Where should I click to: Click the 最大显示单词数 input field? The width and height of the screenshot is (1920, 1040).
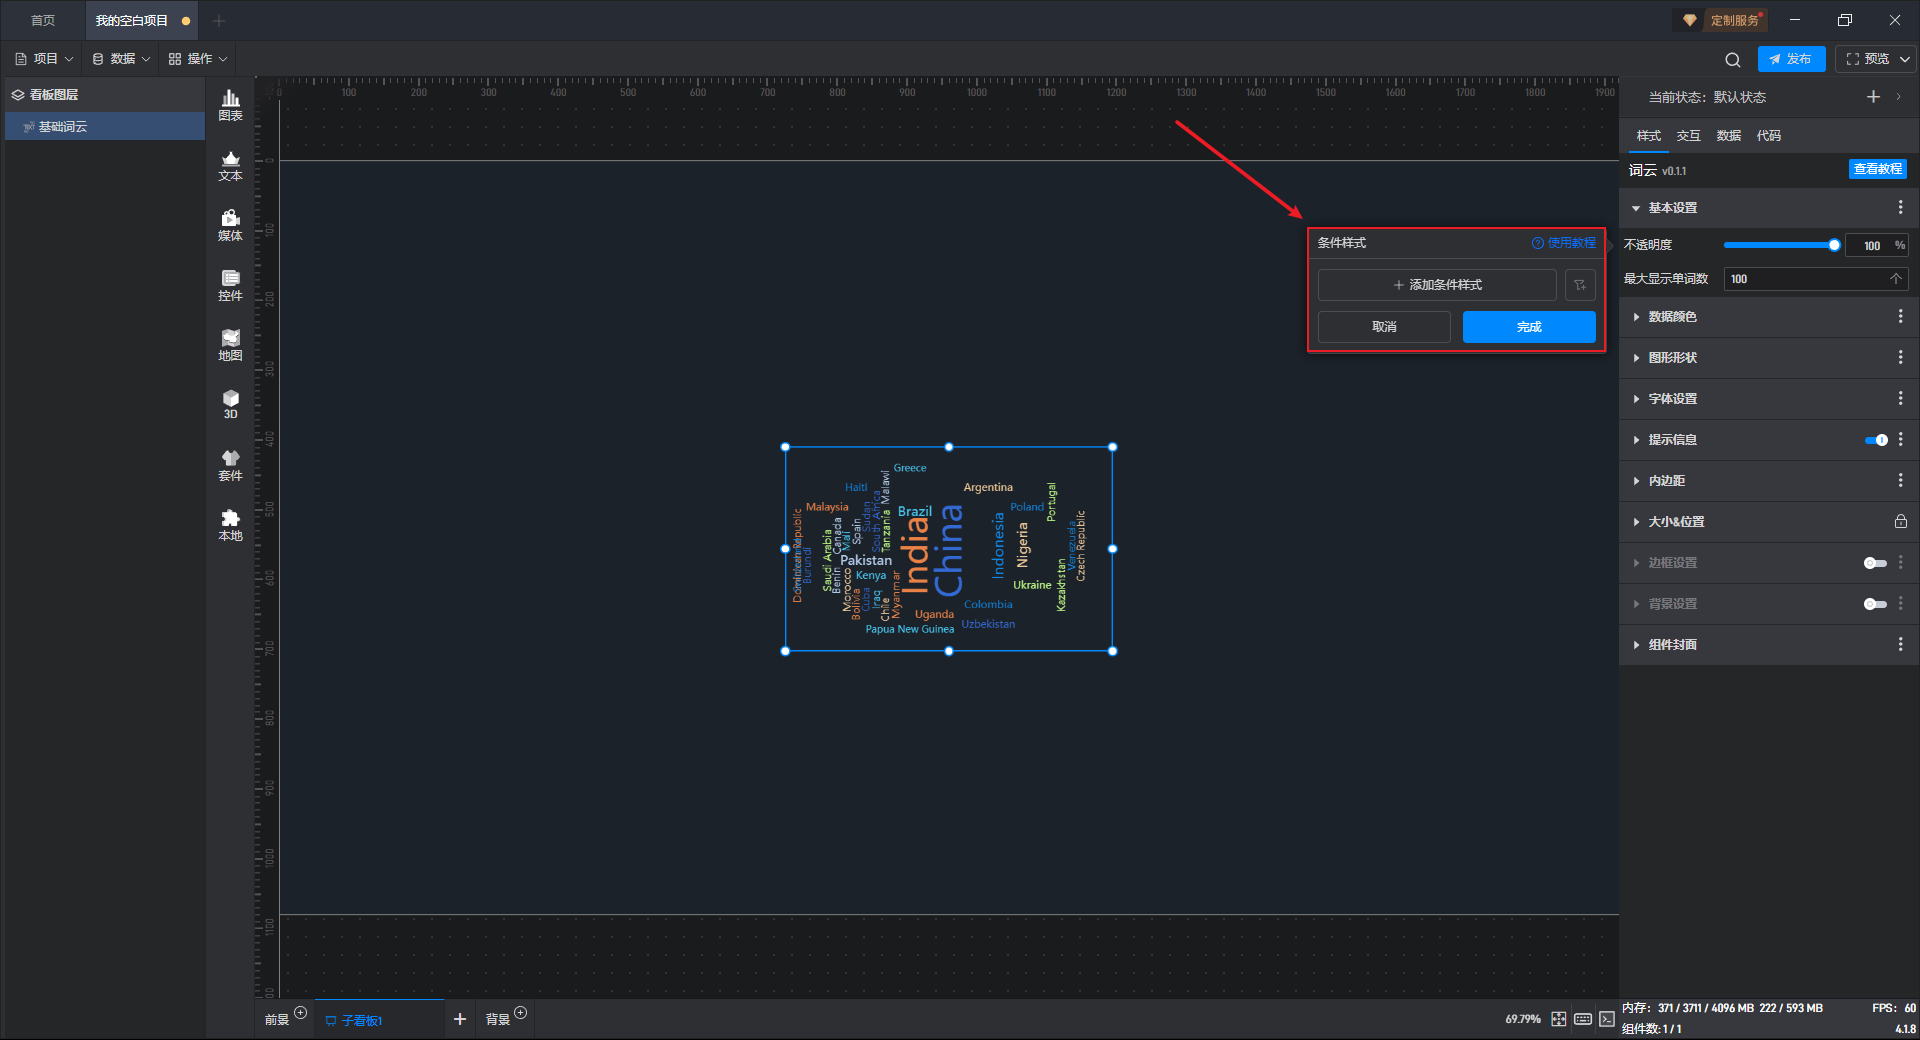pyautogui.click(x=1805, y=279)
